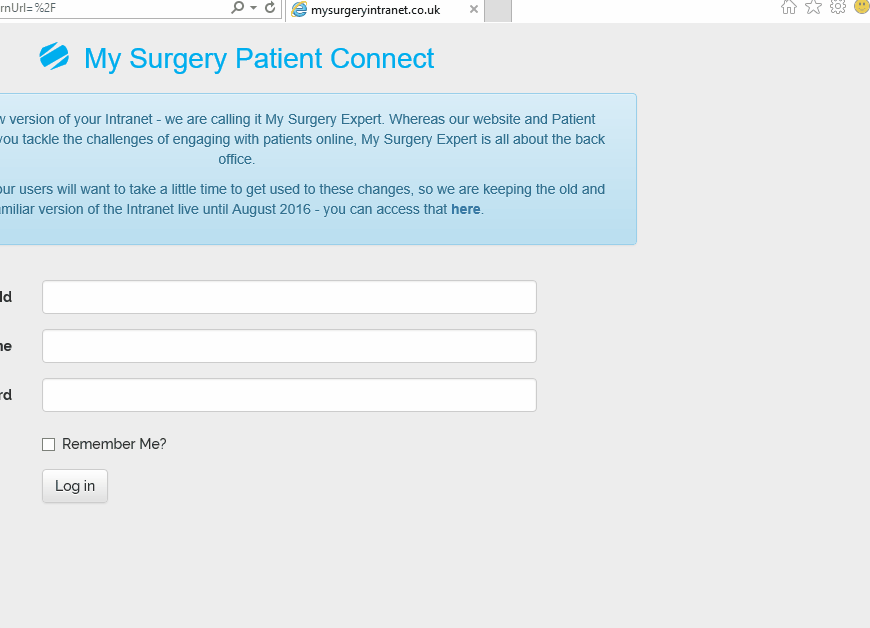Click the My Surgery logo icon

click(54, 57)
